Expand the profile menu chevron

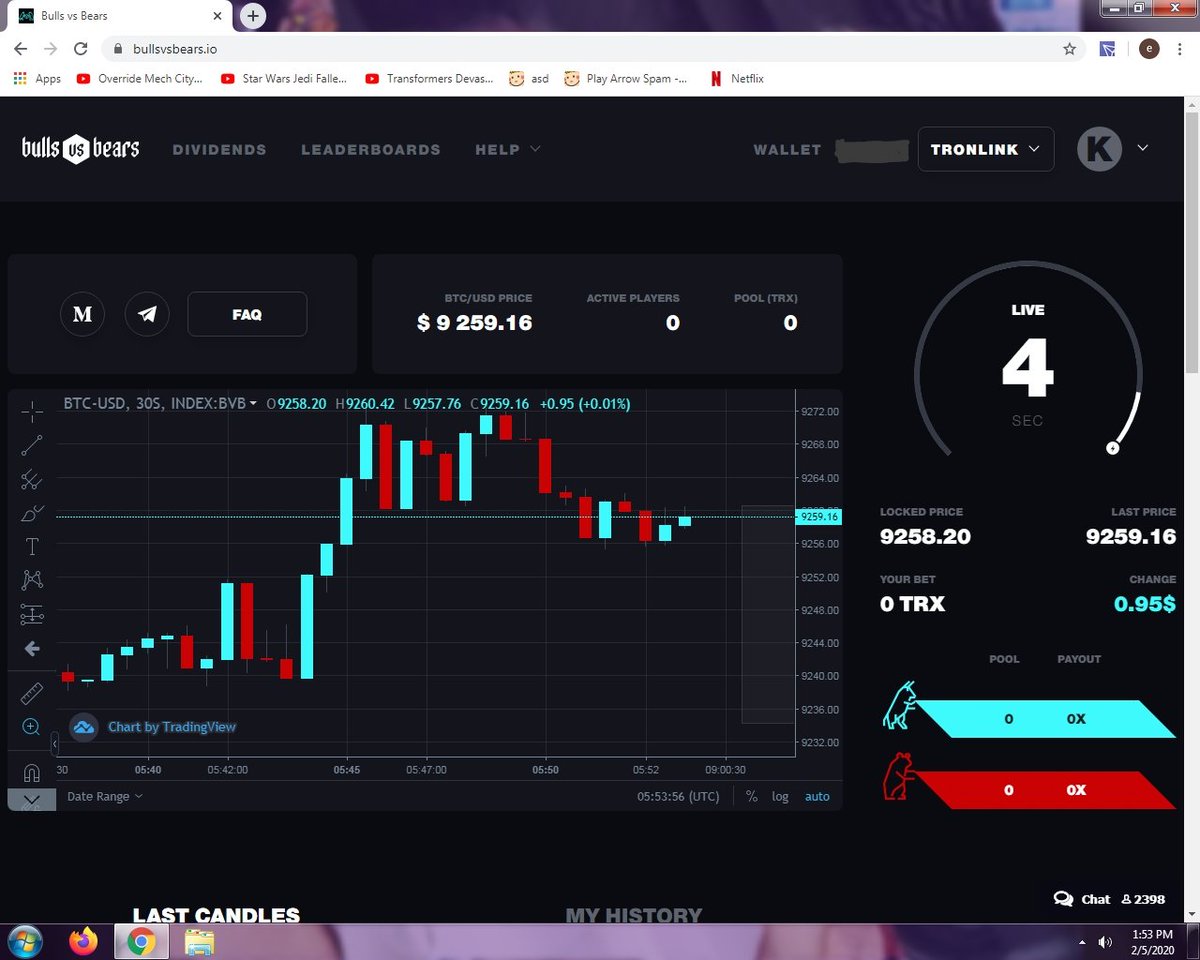(1143, 148)
